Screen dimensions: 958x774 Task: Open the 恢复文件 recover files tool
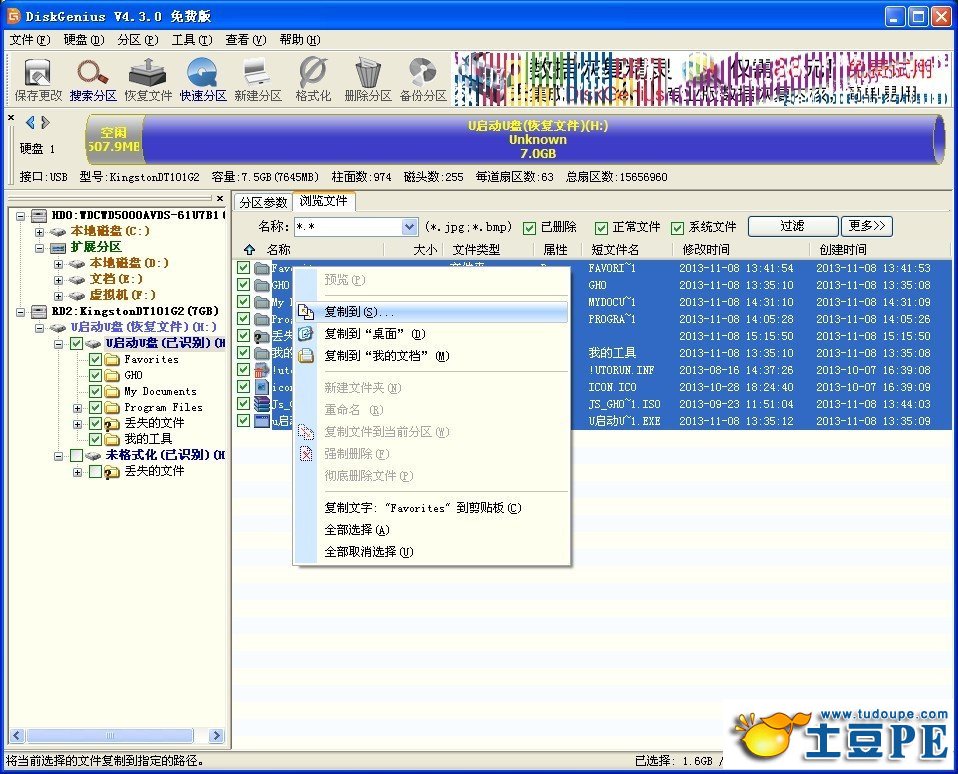click(x=148, y=80)
